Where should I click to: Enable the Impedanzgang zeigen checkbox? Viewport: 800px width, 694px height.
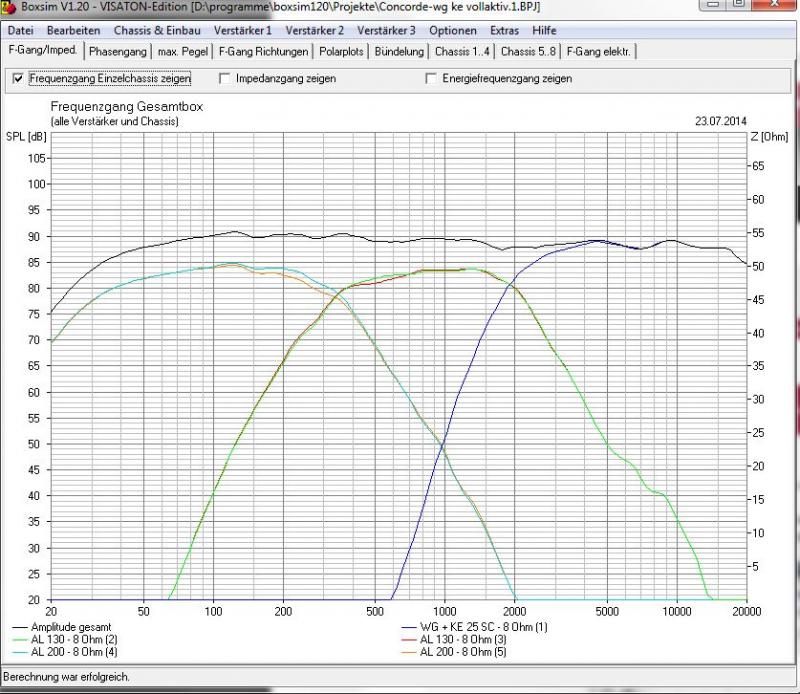[225, 78]
